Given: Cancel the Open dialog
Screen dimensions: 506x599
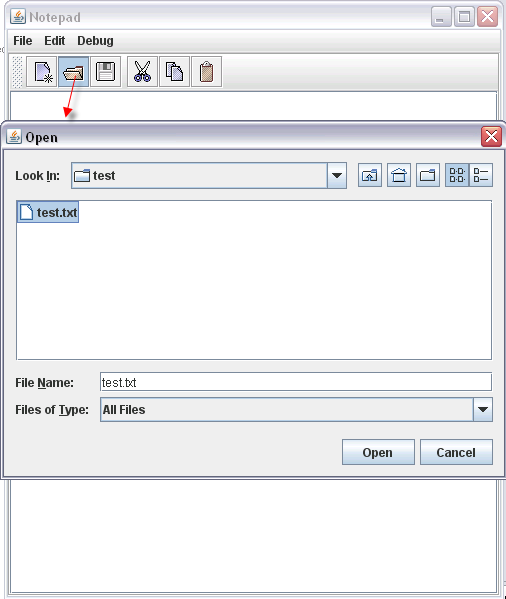Looking at the screenshot, I should pyautogui.click(x=456, y=452).
